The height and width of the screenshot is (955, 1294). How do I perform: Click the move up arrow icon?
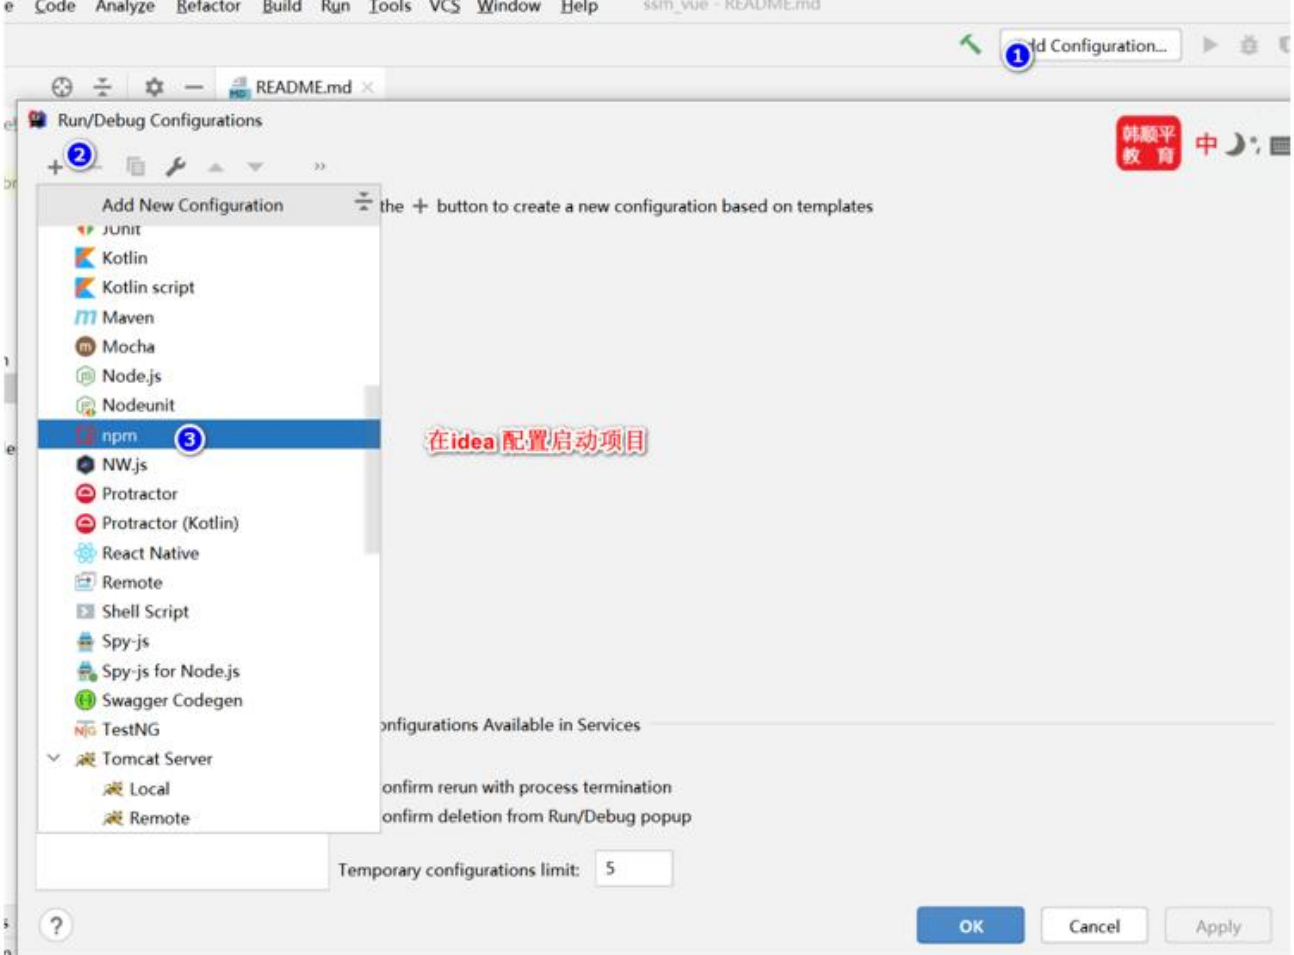[216, 167]
